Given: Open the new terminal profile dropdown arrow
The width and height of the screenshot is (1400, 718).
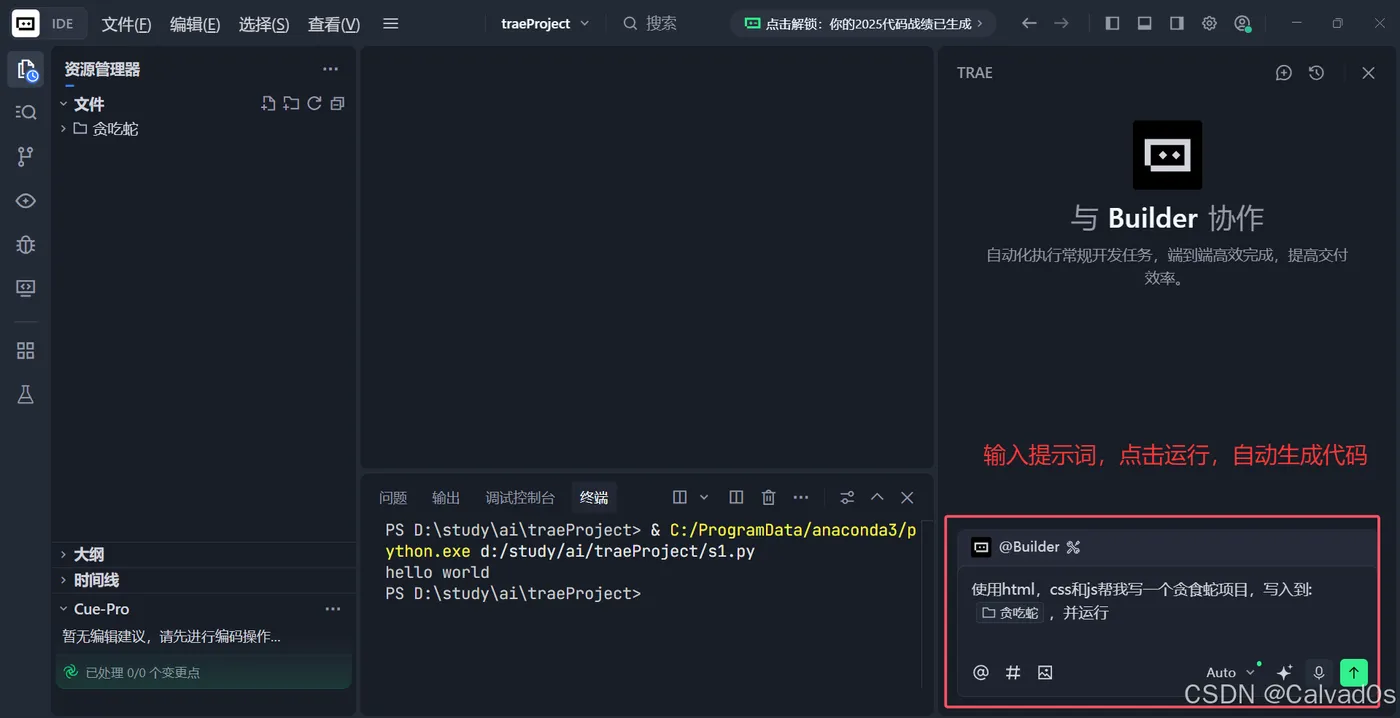Looking at the screenshot, I should pyautogui.click(x=704, y=497).
